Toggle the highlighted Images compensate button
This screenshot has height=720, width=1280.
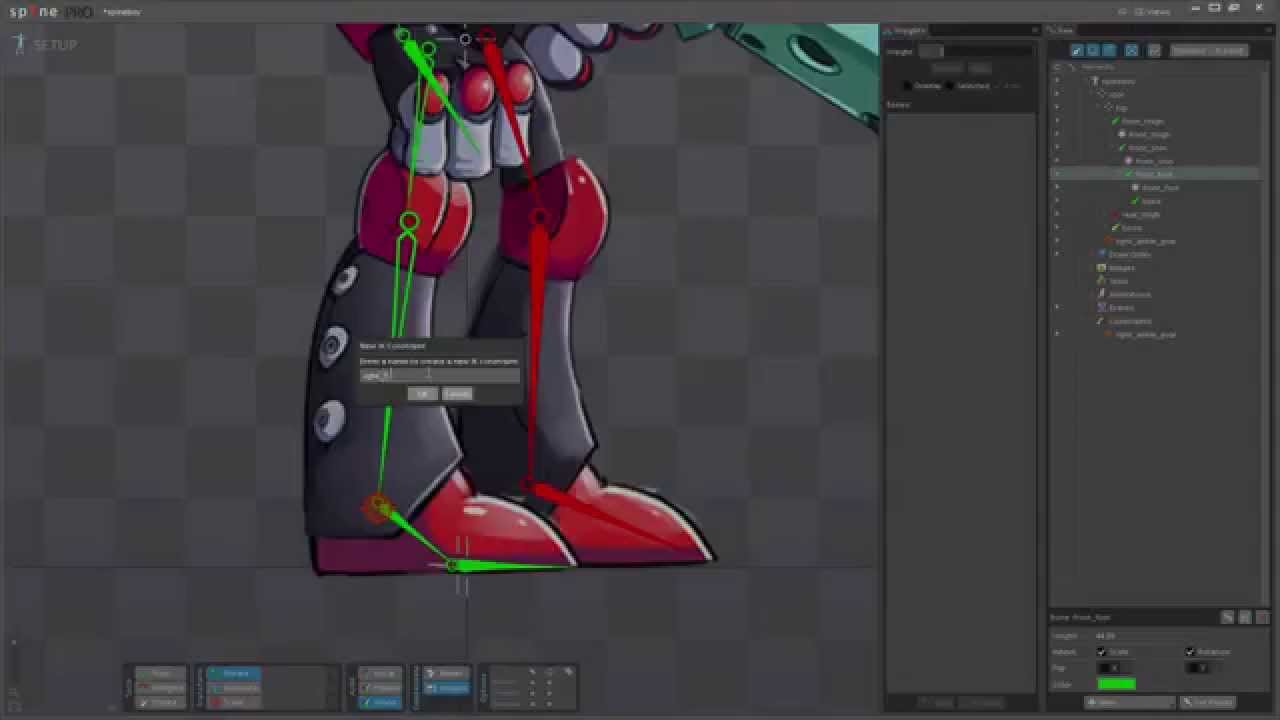click(x=446, y=688)
